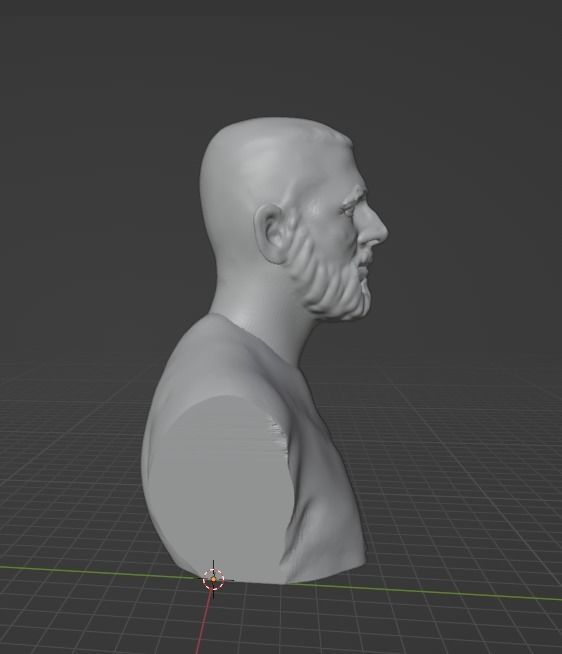Click the 3D cursor at the bust's base
This screenshot has width=562, height=654.
[x=214, y=579]
